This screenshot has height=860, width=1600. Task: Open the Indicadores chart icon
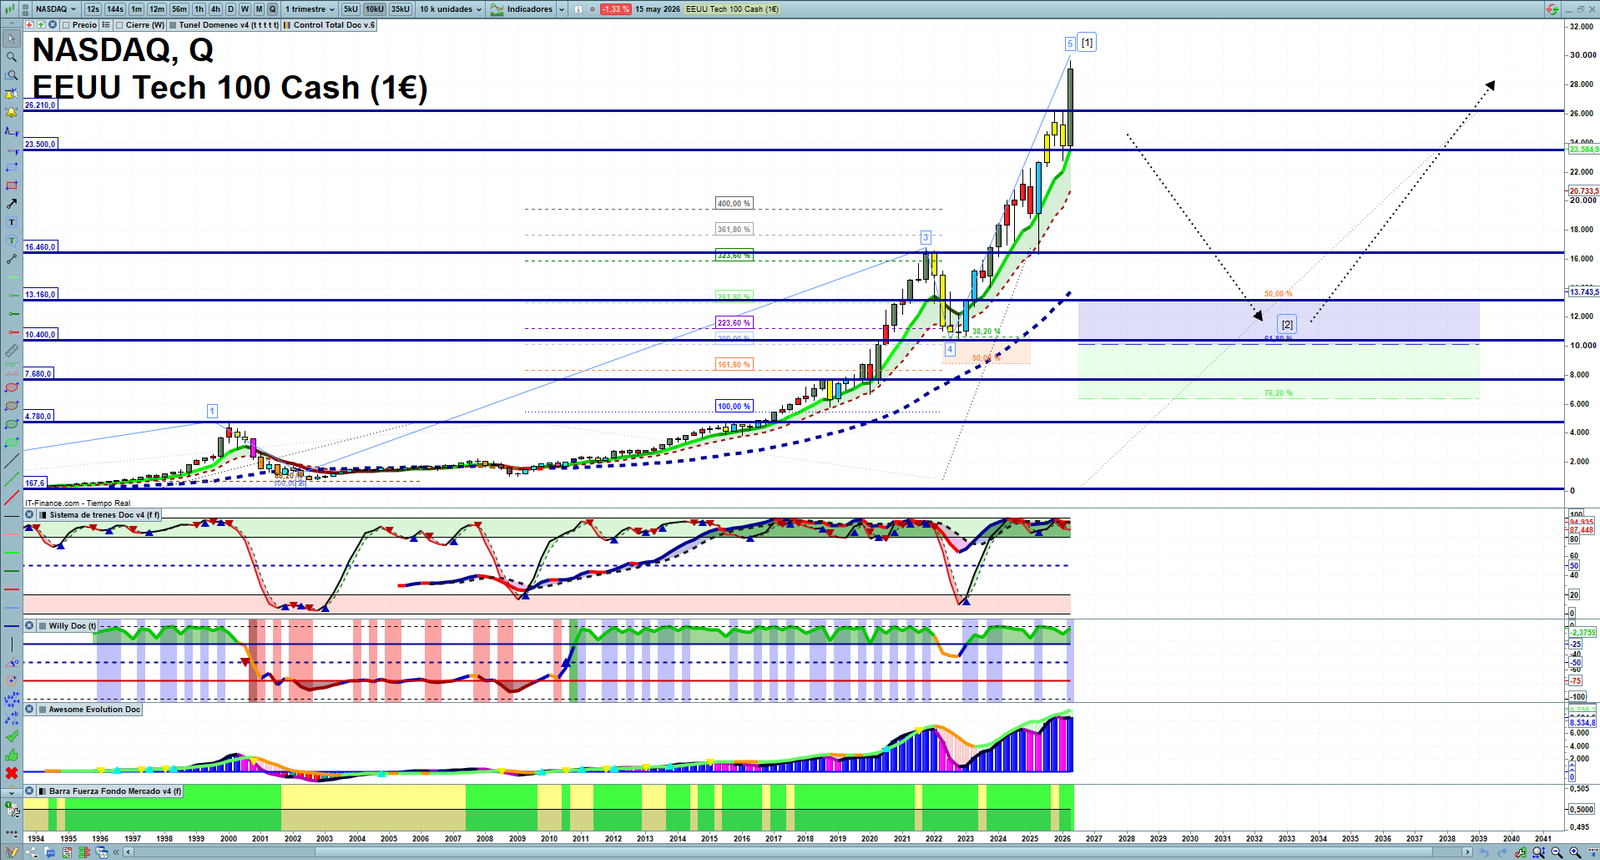point(497,9)
